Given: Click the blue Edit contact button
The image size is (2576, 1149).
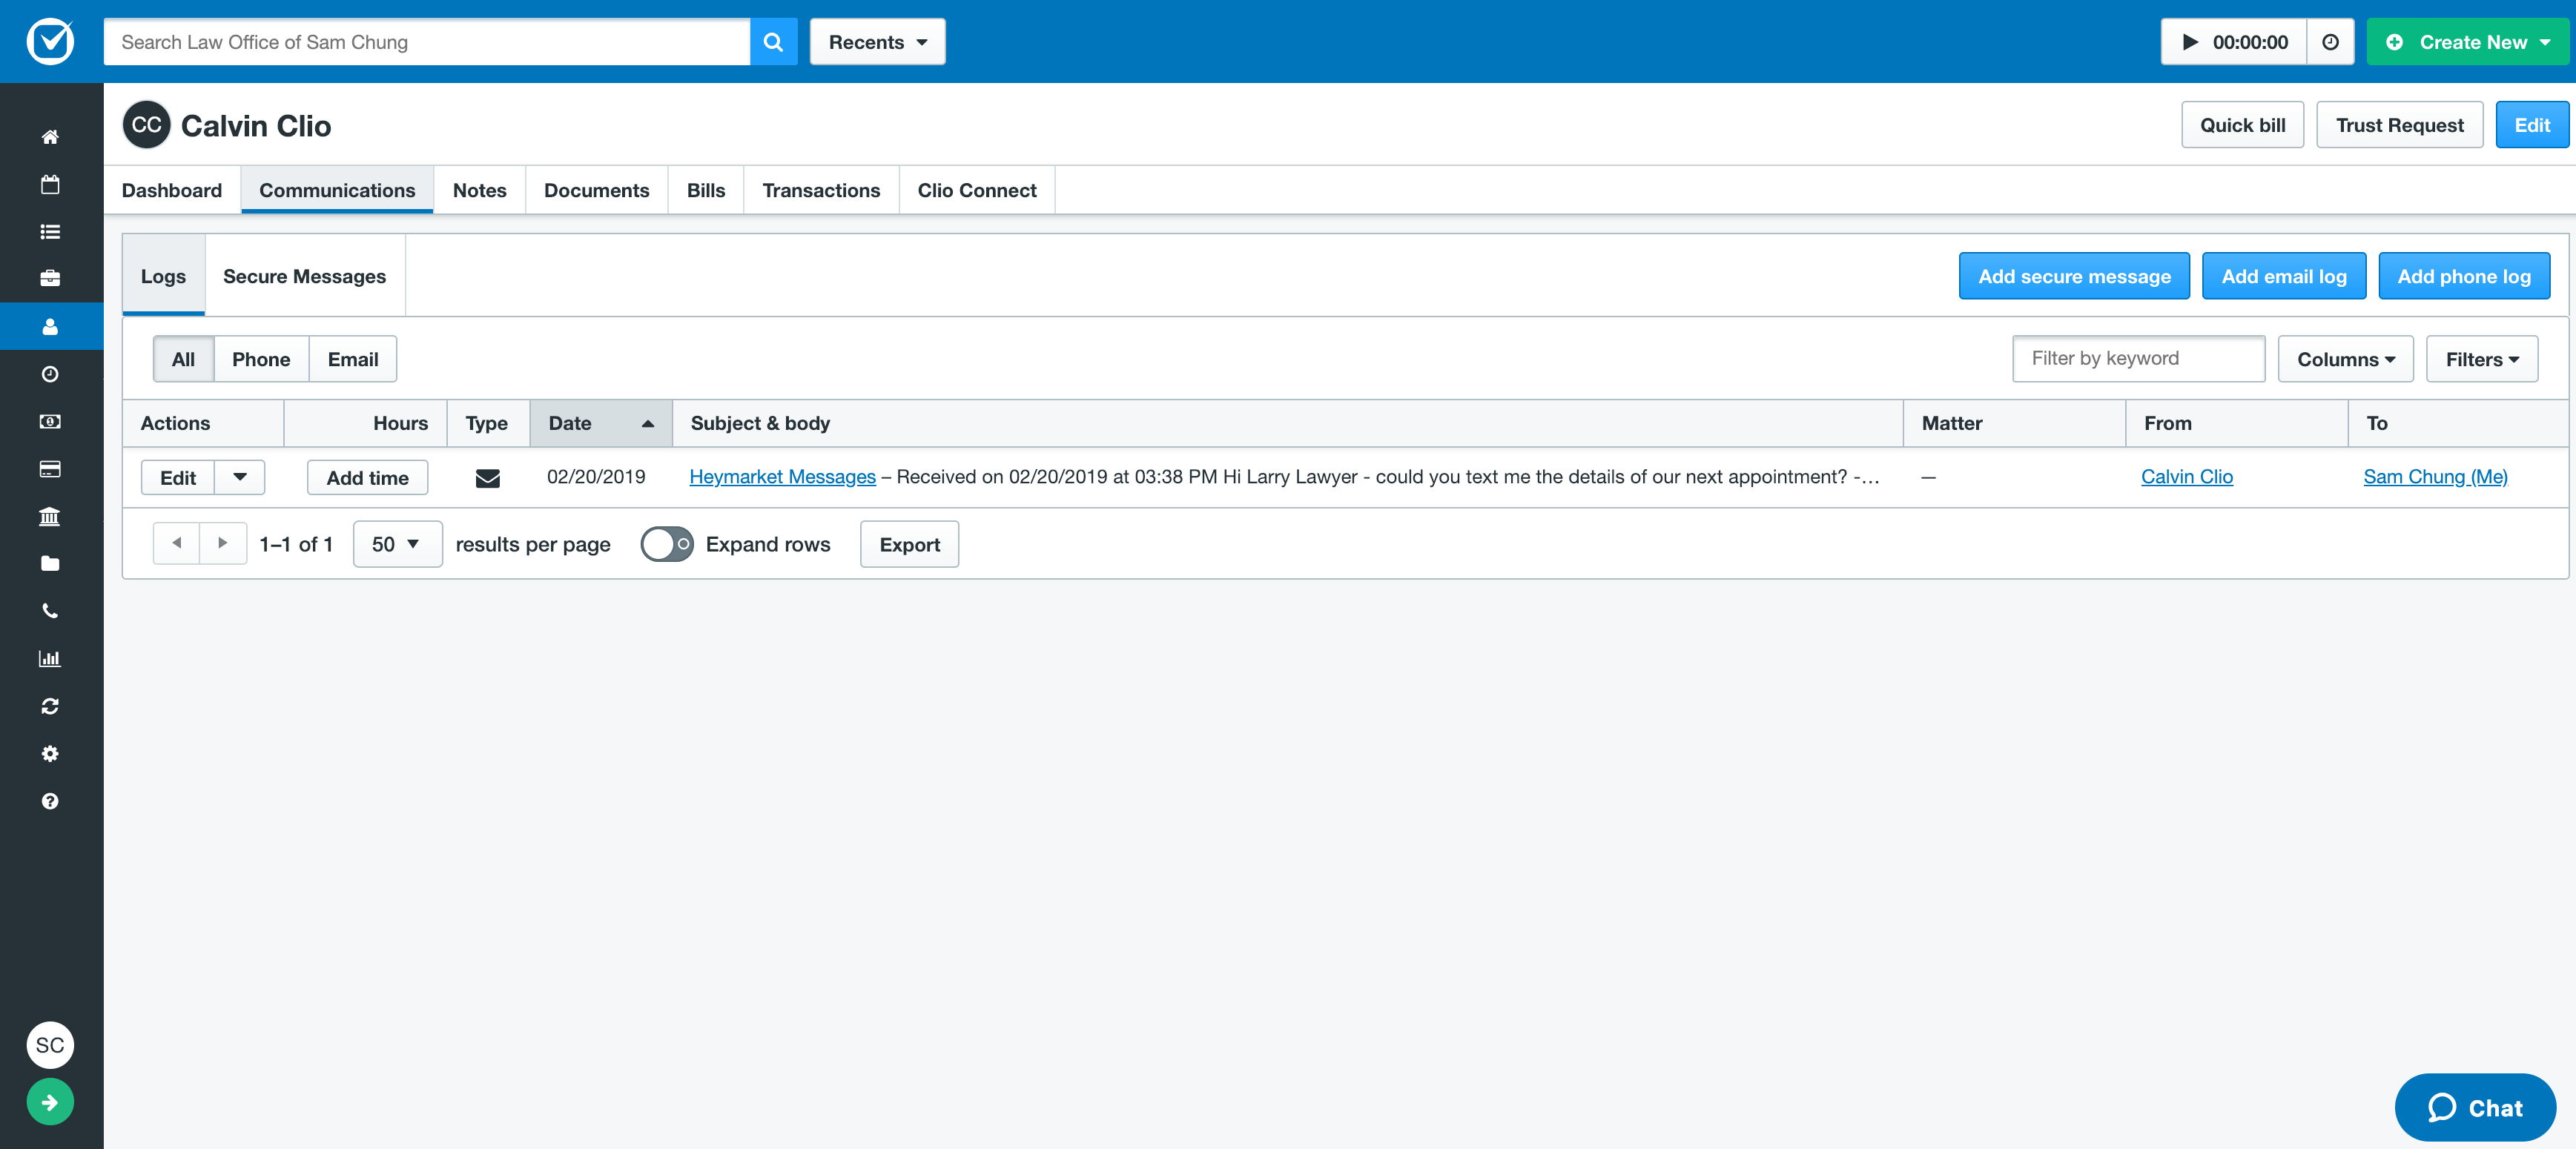Looking at the screenshot, I should coord(2531,125).
